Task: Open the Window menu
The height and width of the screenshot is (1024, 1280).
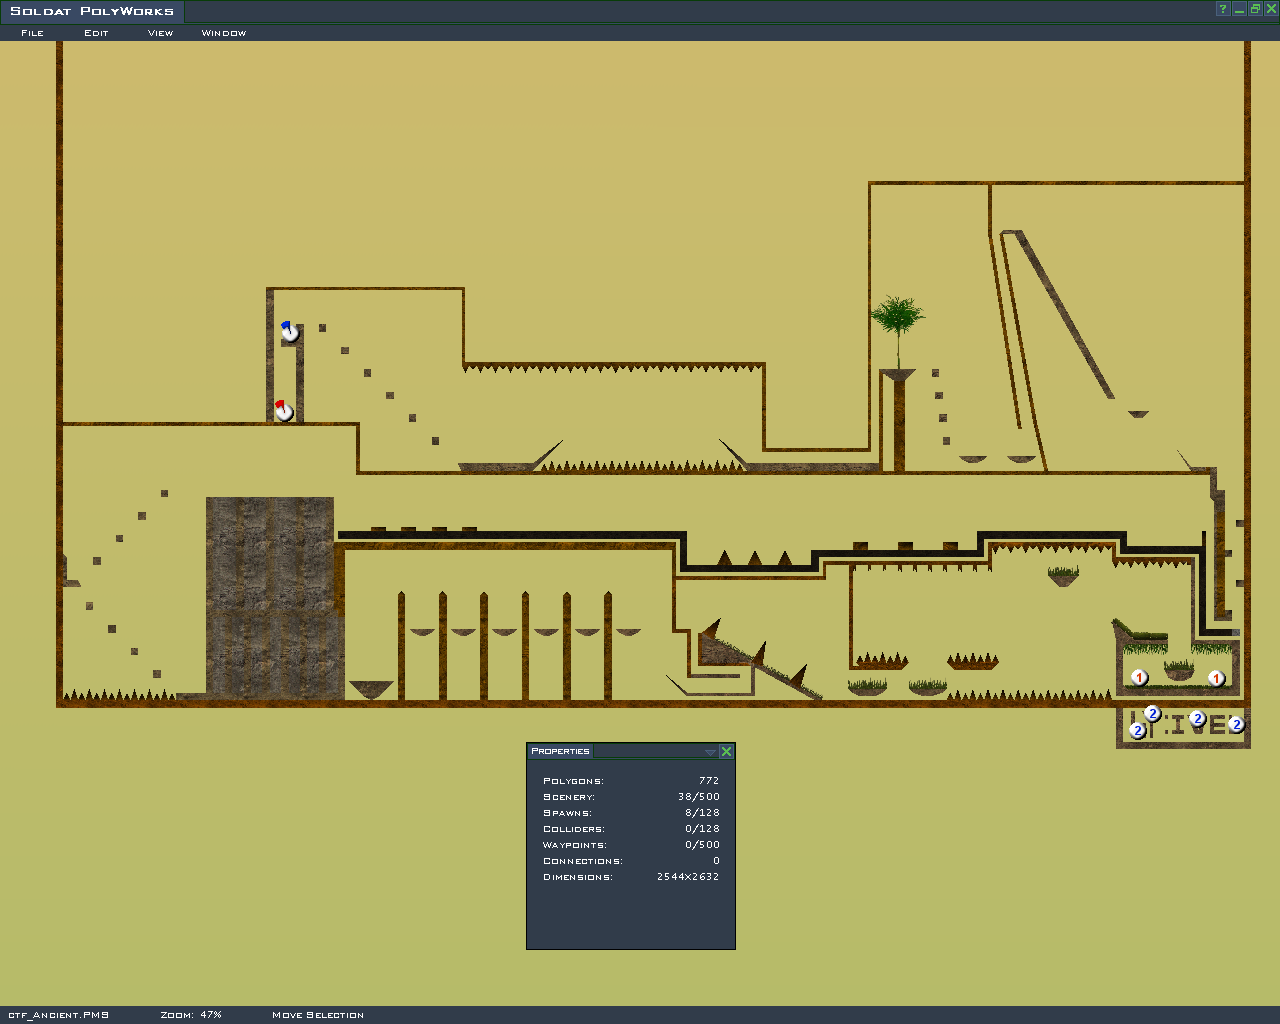Action: click(x=224, y=33)
